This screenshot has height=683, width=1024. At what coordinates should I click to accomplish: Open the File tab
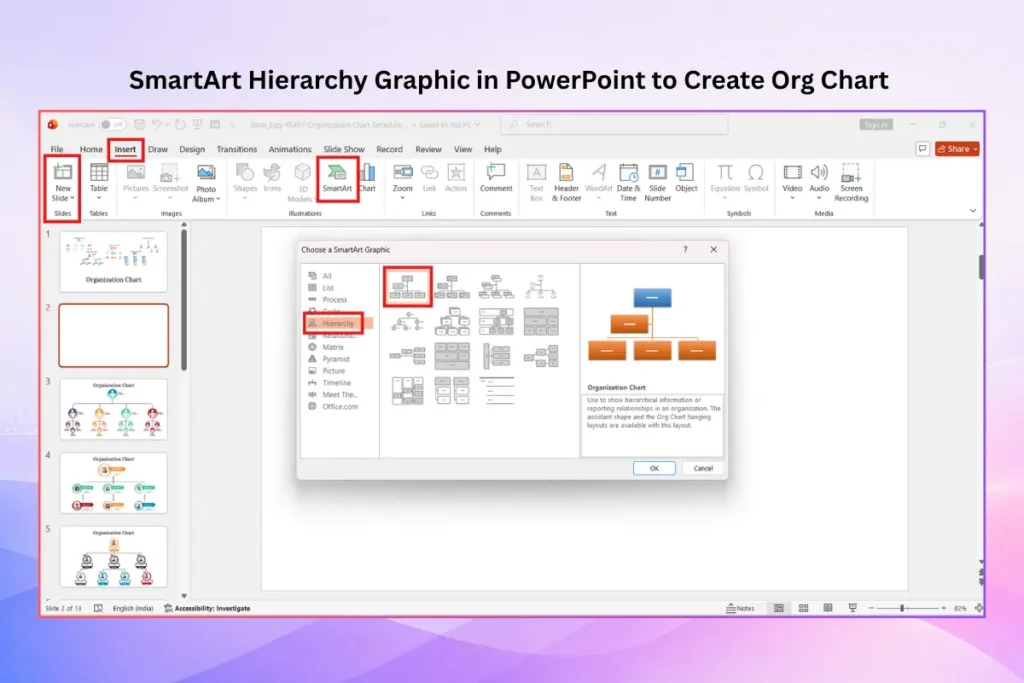pos(57,149)
